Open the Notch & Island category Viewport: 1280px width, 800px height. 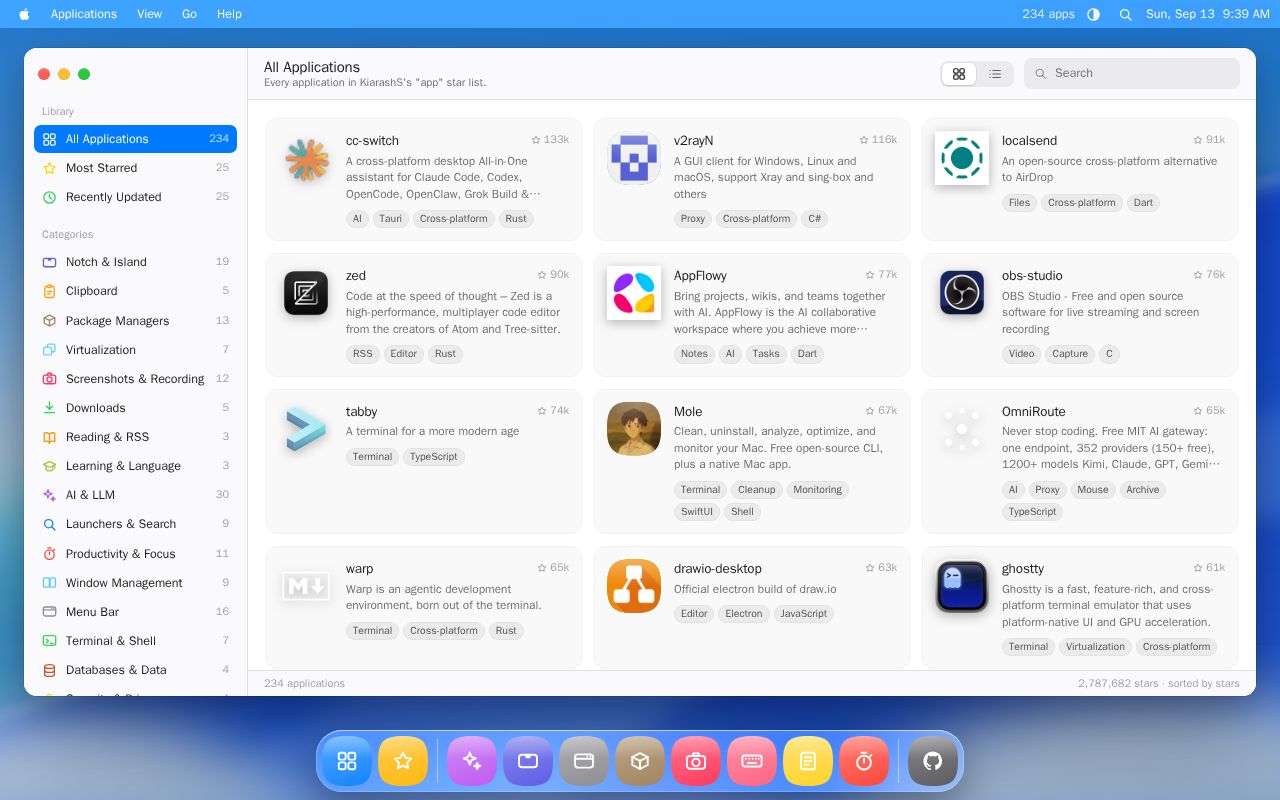pos(135,262)
